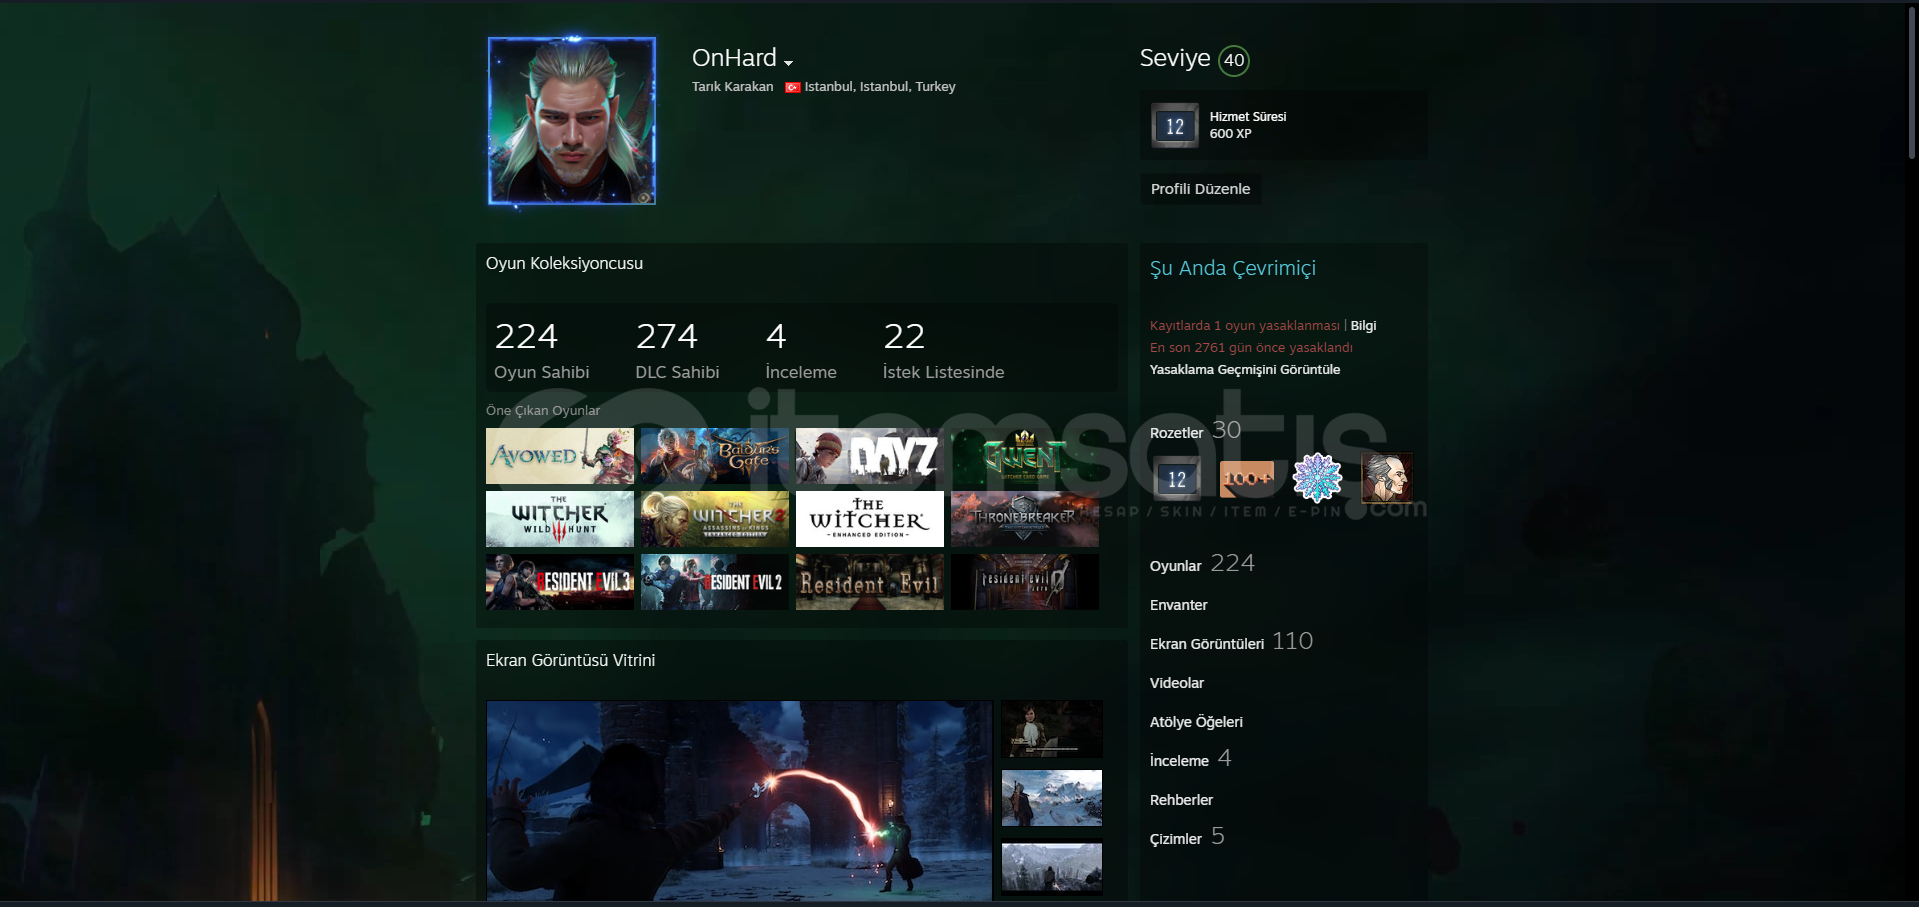
Task: Open the white-haired character portrait badge
Action: (x=1386, y=478)
